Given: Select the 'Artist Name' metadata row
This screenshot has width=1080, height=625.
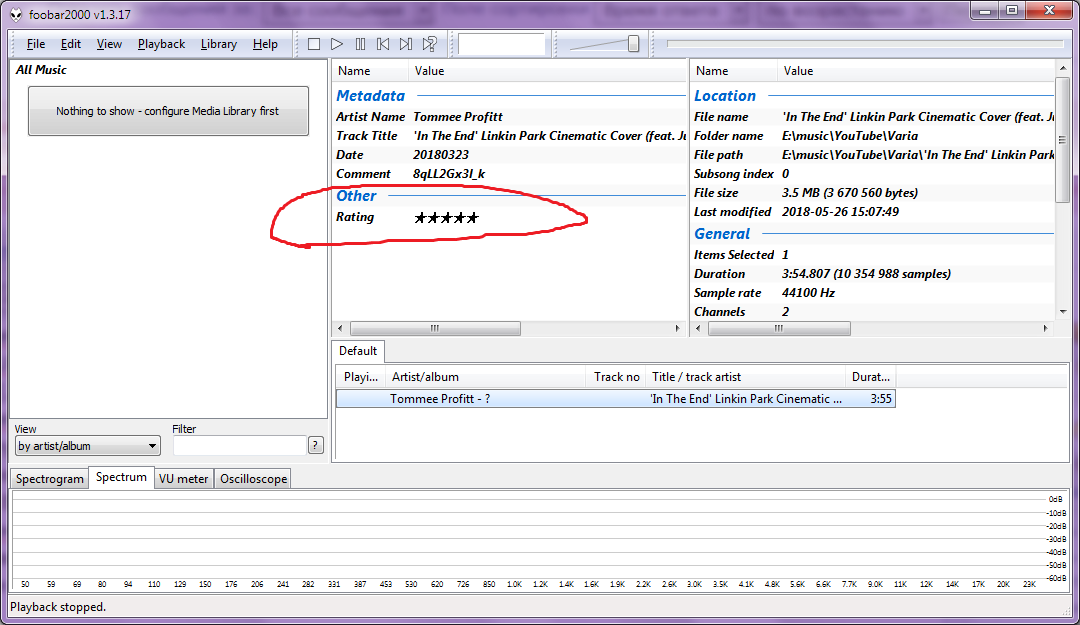Looking at the screenshot, I should (x=510, y=117).
